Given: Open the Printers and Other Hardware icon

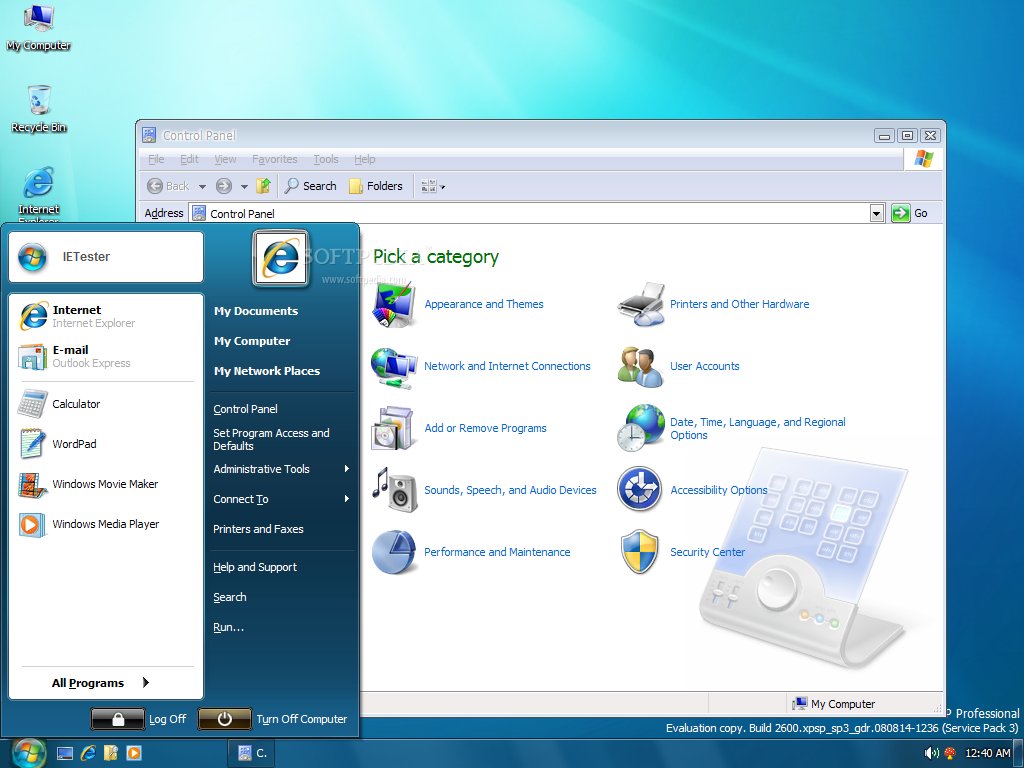Looking at the screenshot, I should pos(641,304).
